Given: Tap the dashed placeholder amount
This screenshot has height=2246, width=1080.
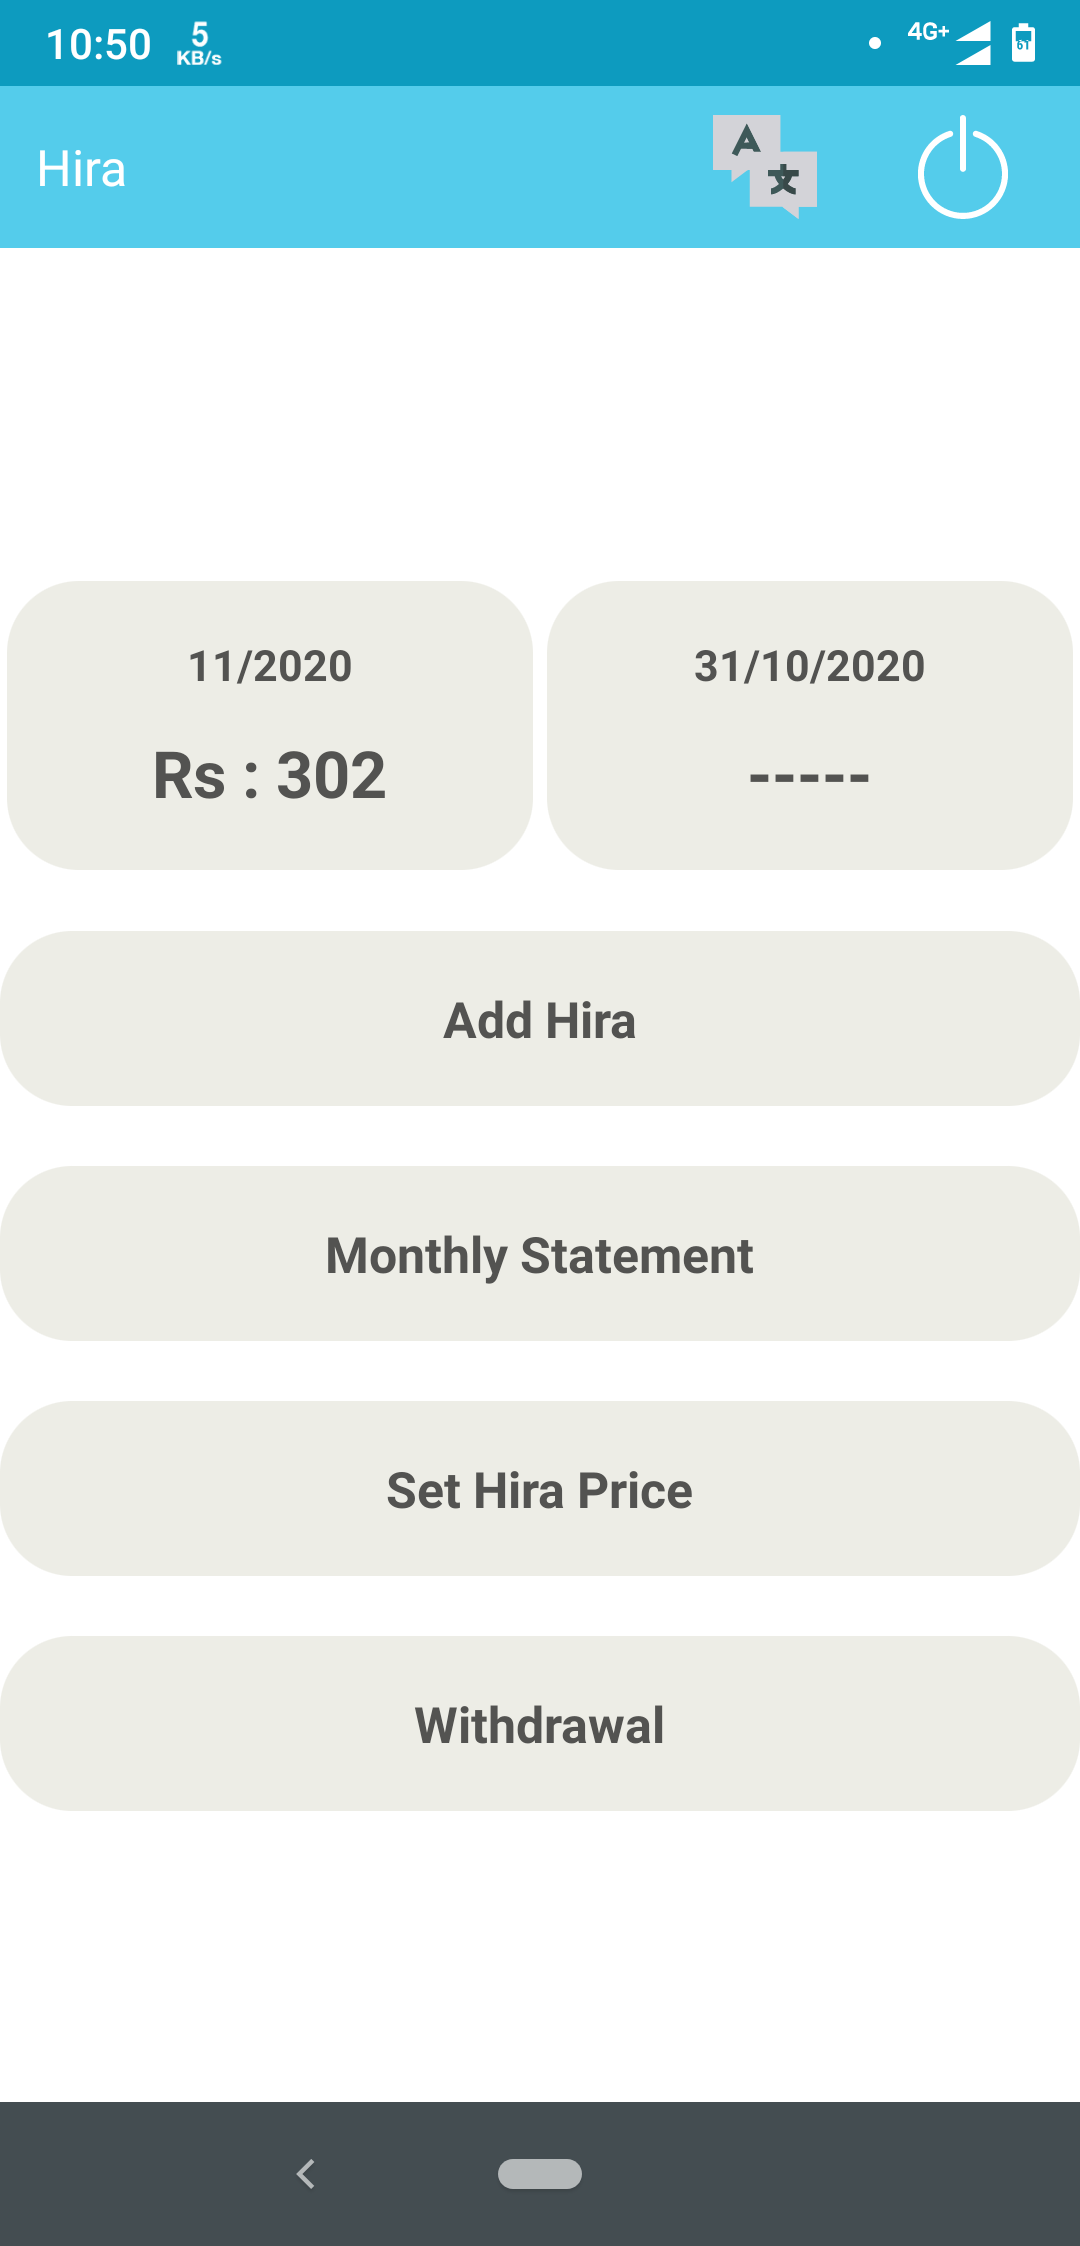Looking at the screenshot, I should (810, 777).
